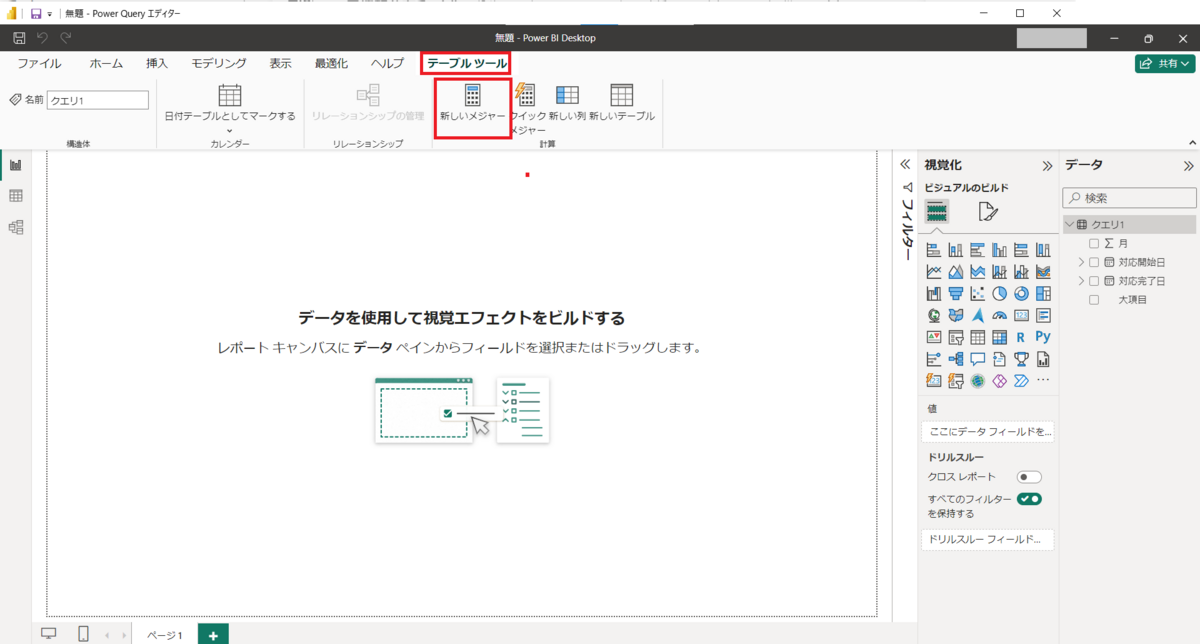Switch to the 最適化 ribbon tab
Image resolution: width=1200 pixels, height=644 pixels.
point(331,63)
